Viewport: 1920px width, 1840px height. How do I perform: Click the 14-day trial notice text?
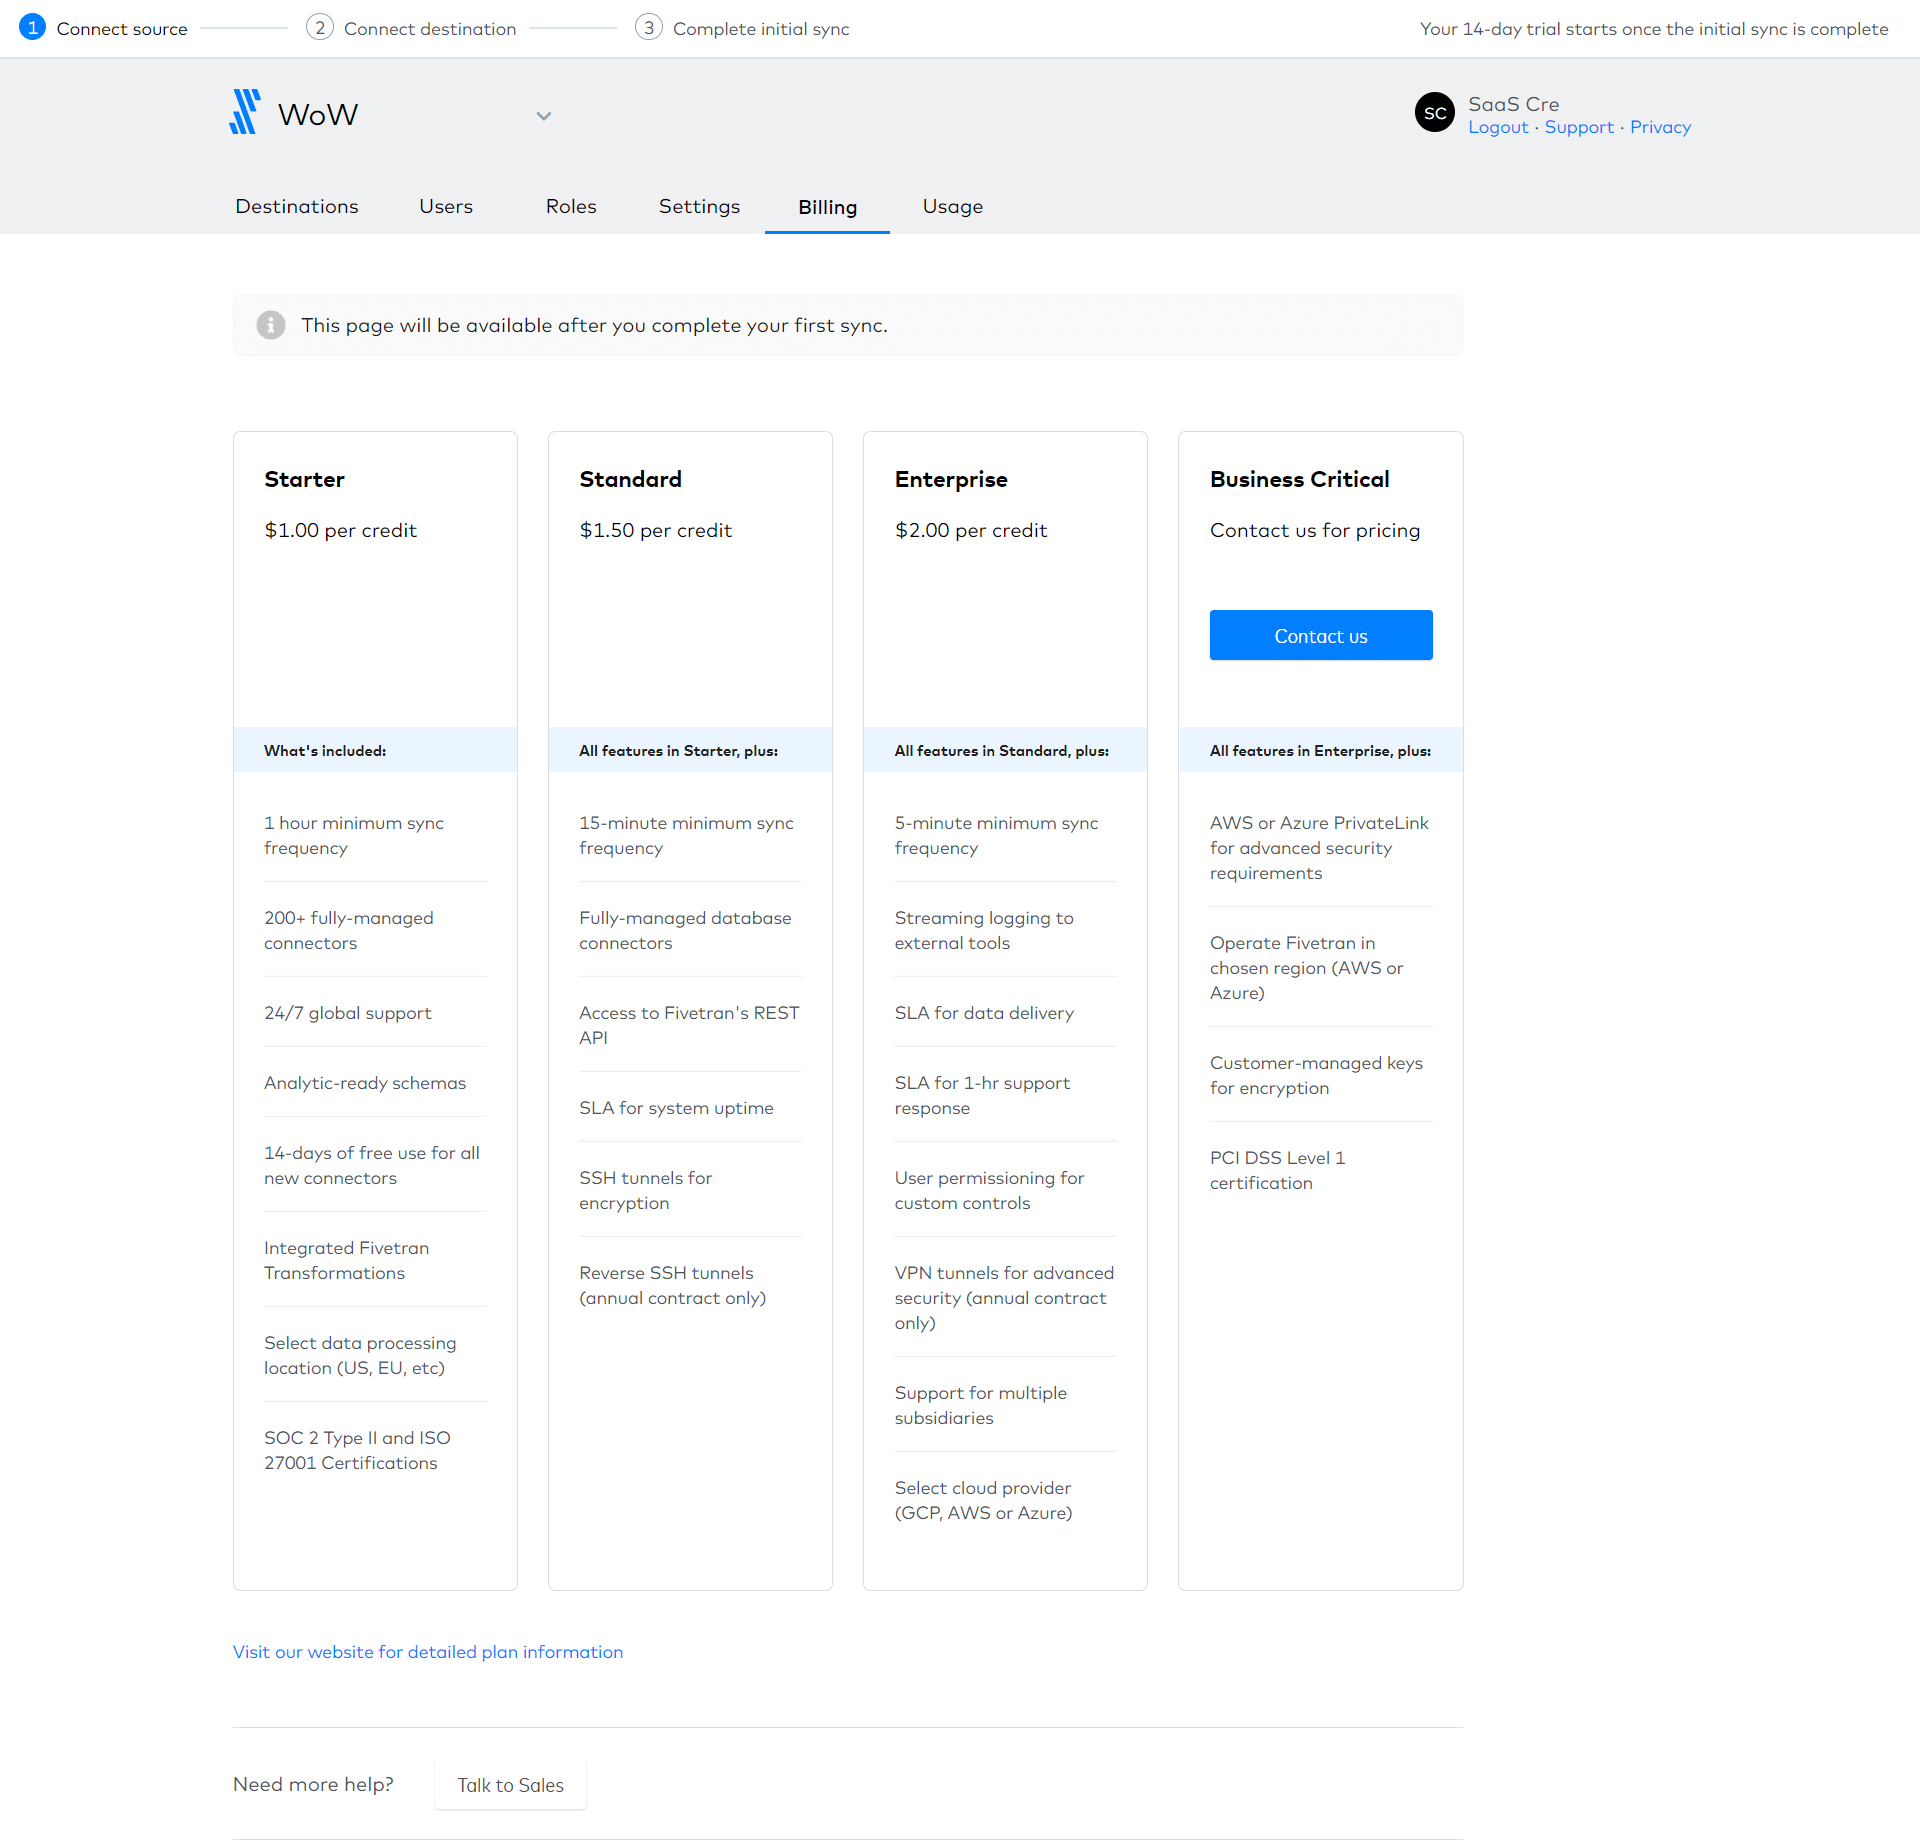(x=1654, y=29)
